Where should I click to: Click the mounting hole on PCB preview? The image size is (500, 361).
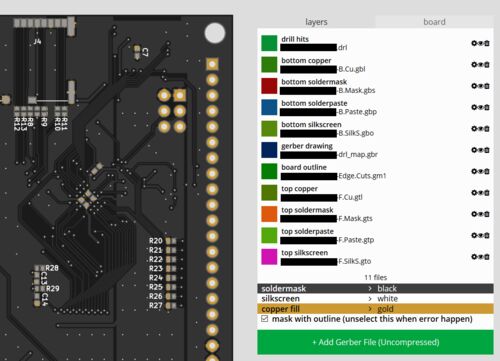[215, 33]
